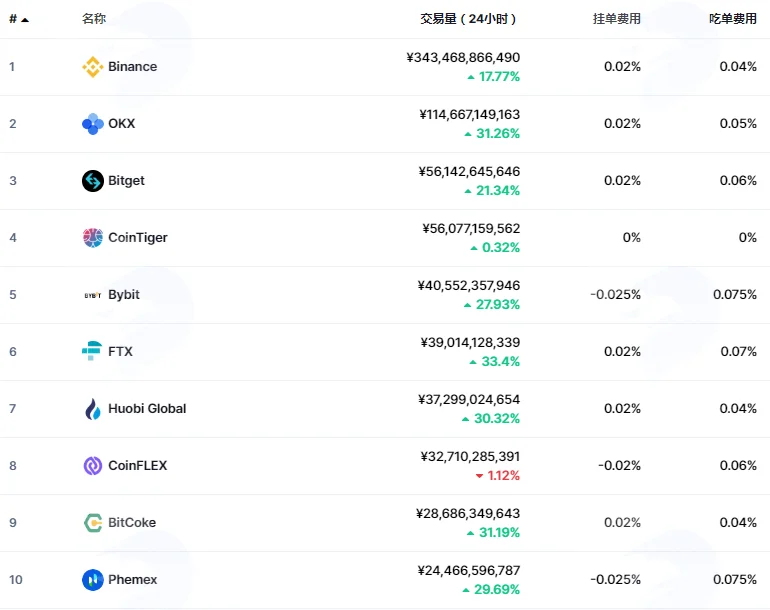
Task: Sort by 吃单费用 column header
Action: (x=732, y=19)
